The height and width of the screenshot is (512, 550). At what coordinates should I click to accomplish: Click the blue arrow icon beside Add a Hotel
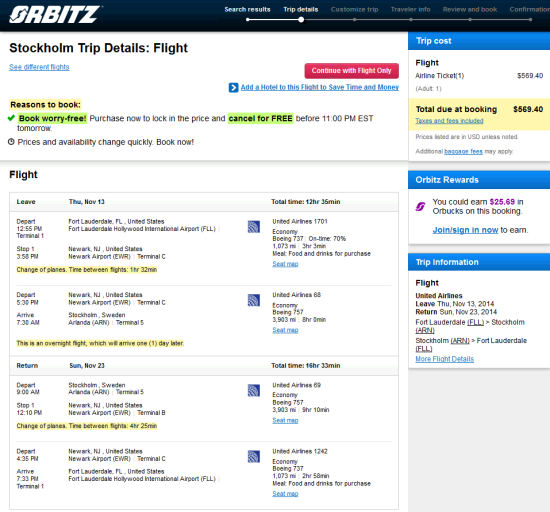233,87
